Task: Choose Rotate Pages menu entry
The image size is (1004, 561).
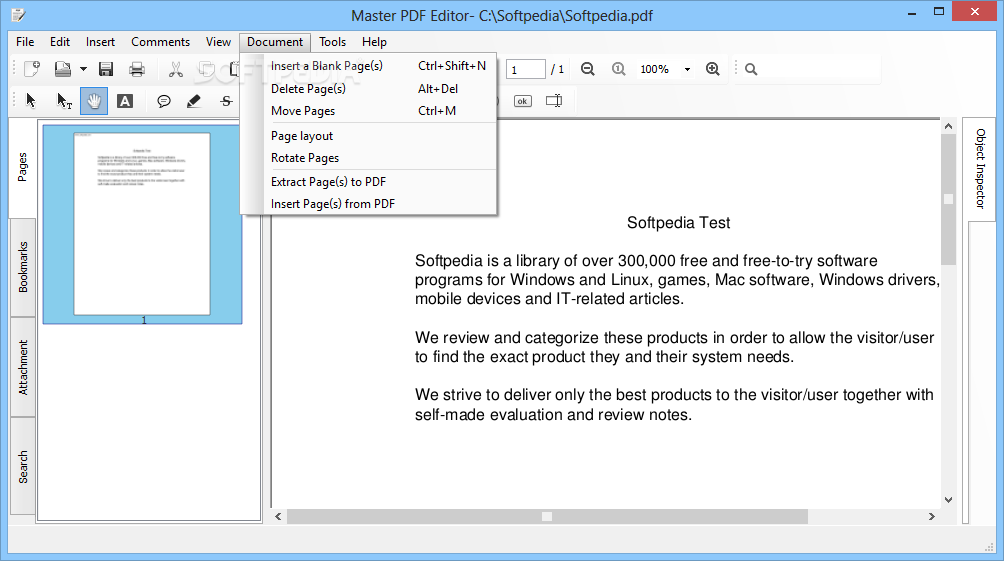Action: [x=368, y=158]
